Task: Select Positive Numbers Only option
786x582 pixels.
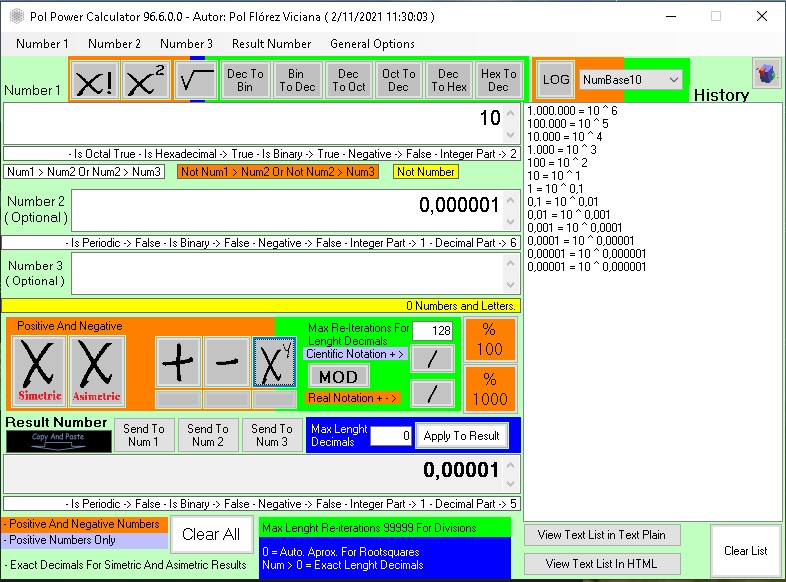Action: [x=84, y=540]
